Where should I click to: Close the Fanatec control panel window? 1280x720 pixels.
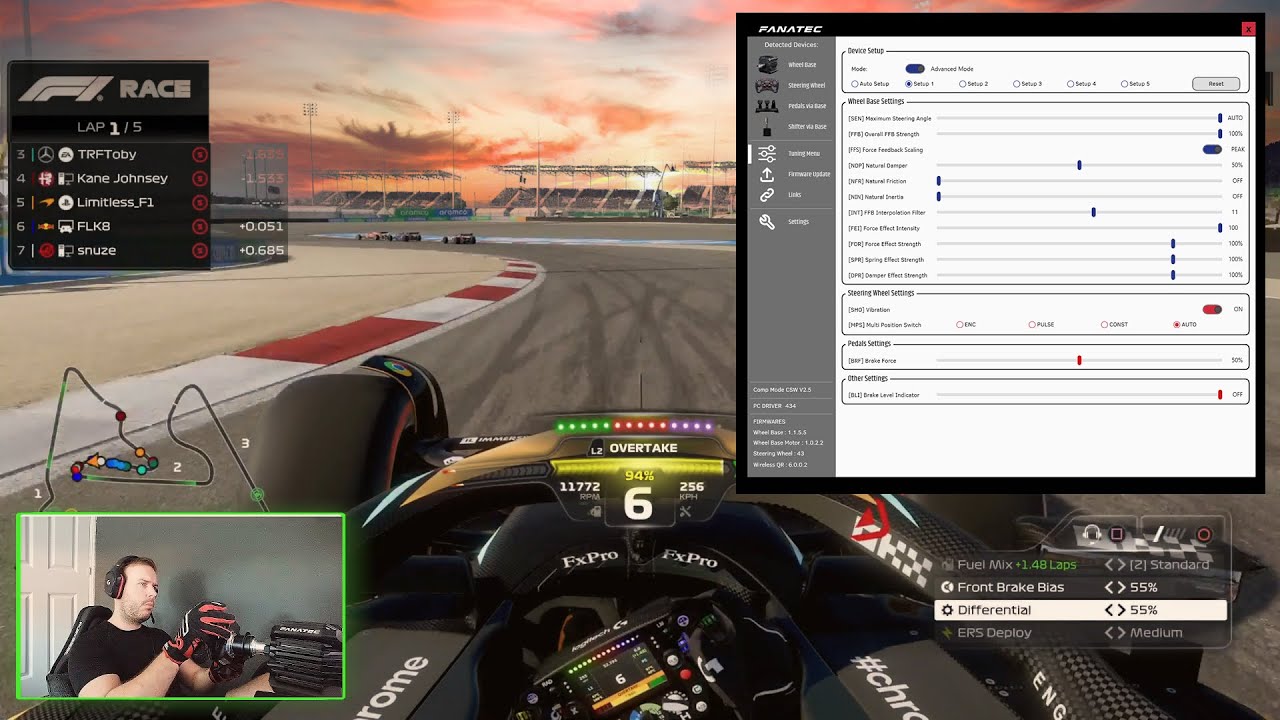[x=1248, y=29]
